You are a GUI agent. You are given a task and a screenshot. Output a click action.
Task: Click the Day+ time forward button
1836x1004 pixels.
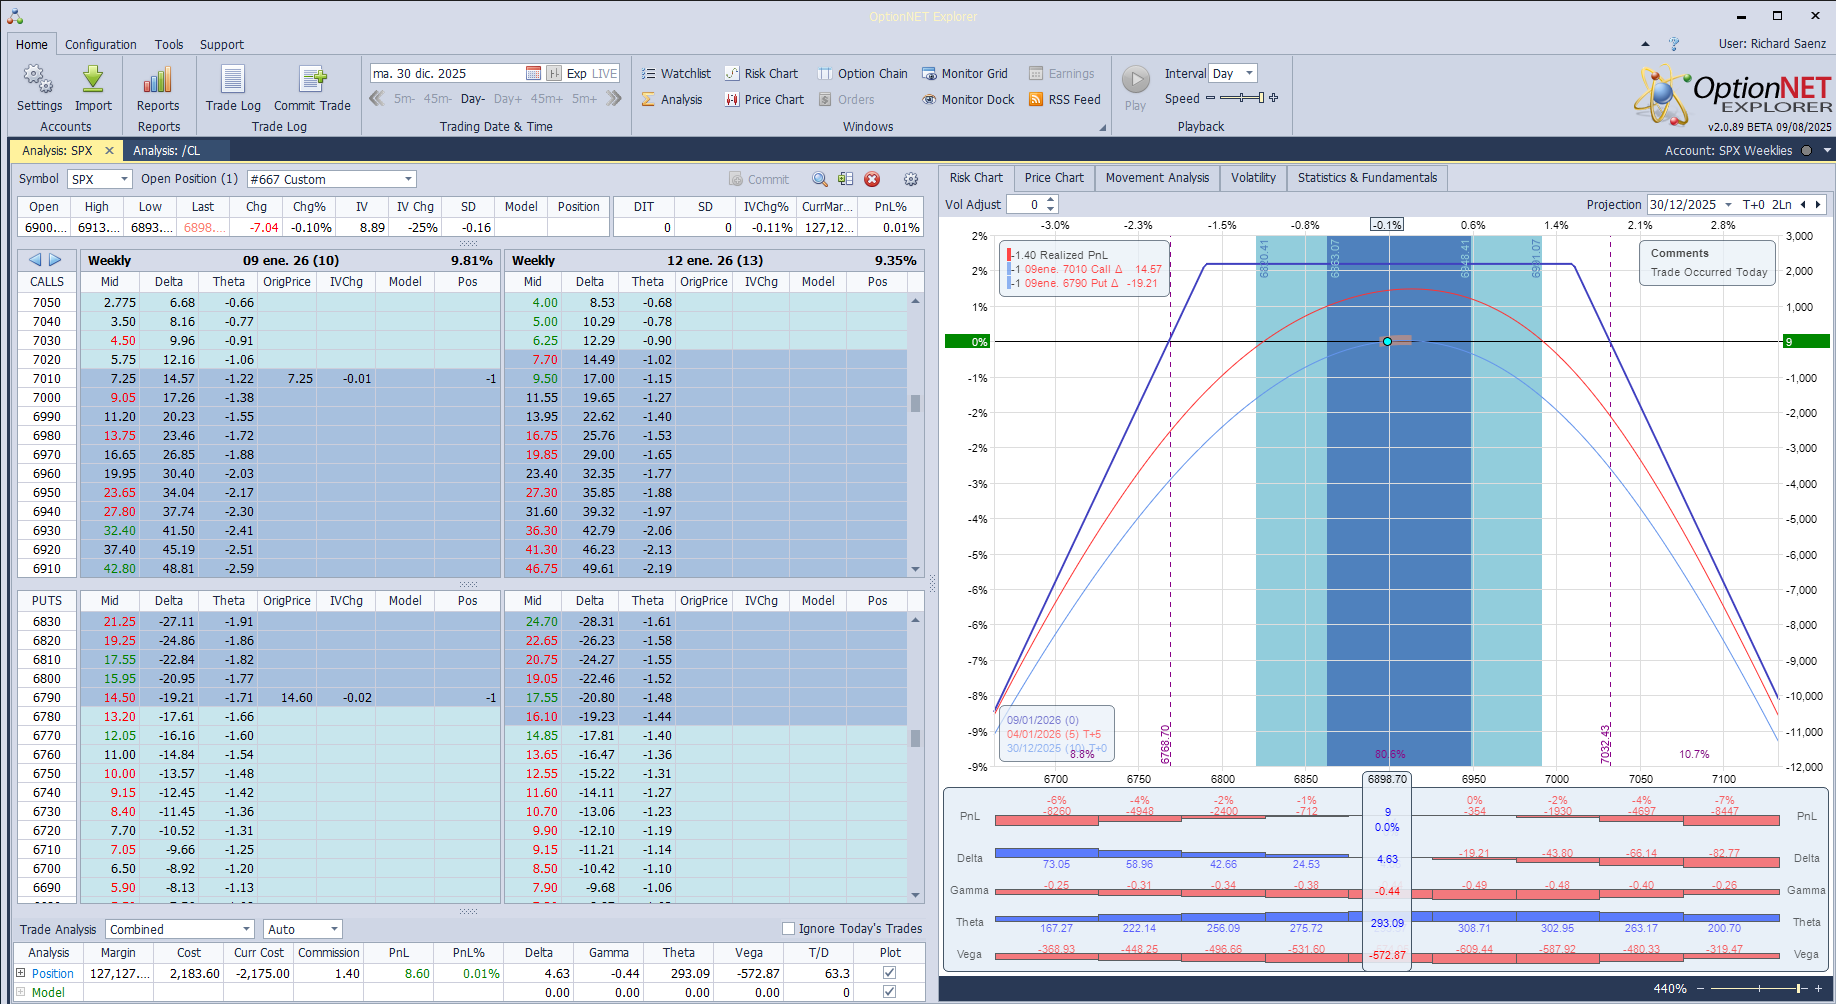[x=508, y=99]
